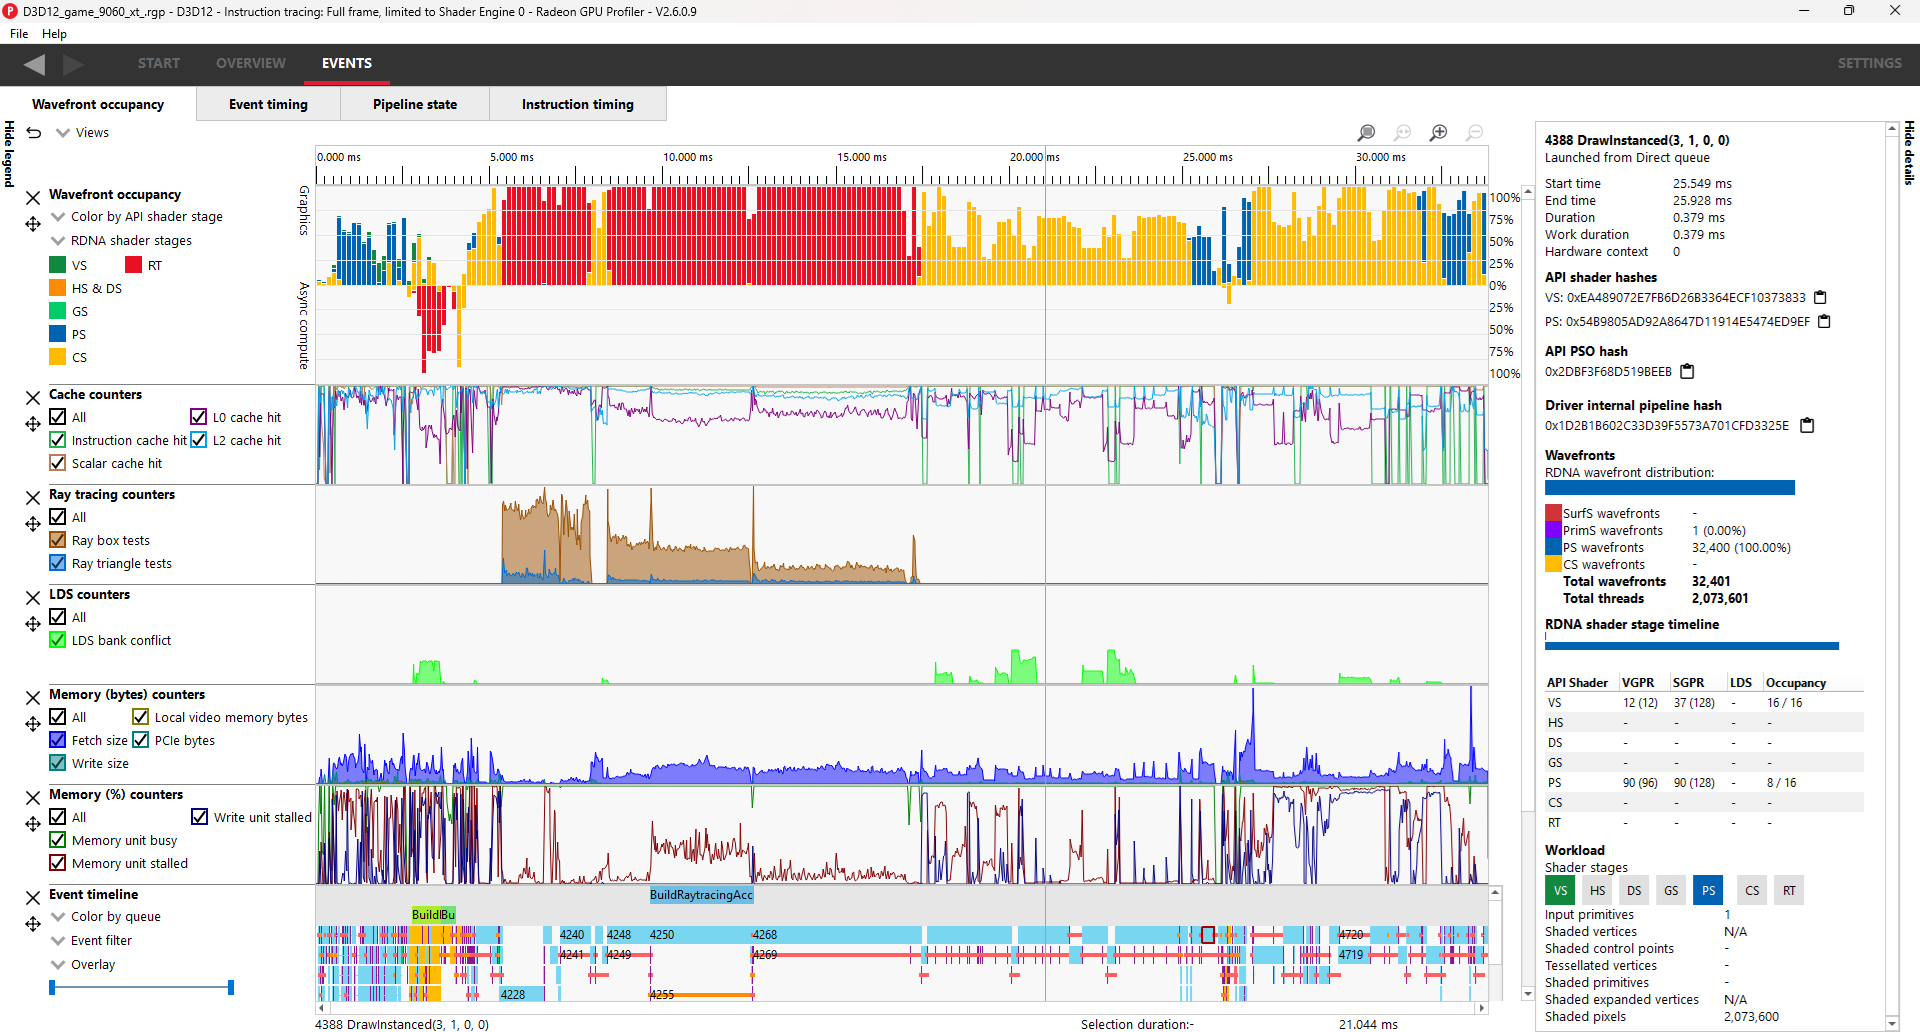Click the move handle for Ray tracing counters

point(33,524)
